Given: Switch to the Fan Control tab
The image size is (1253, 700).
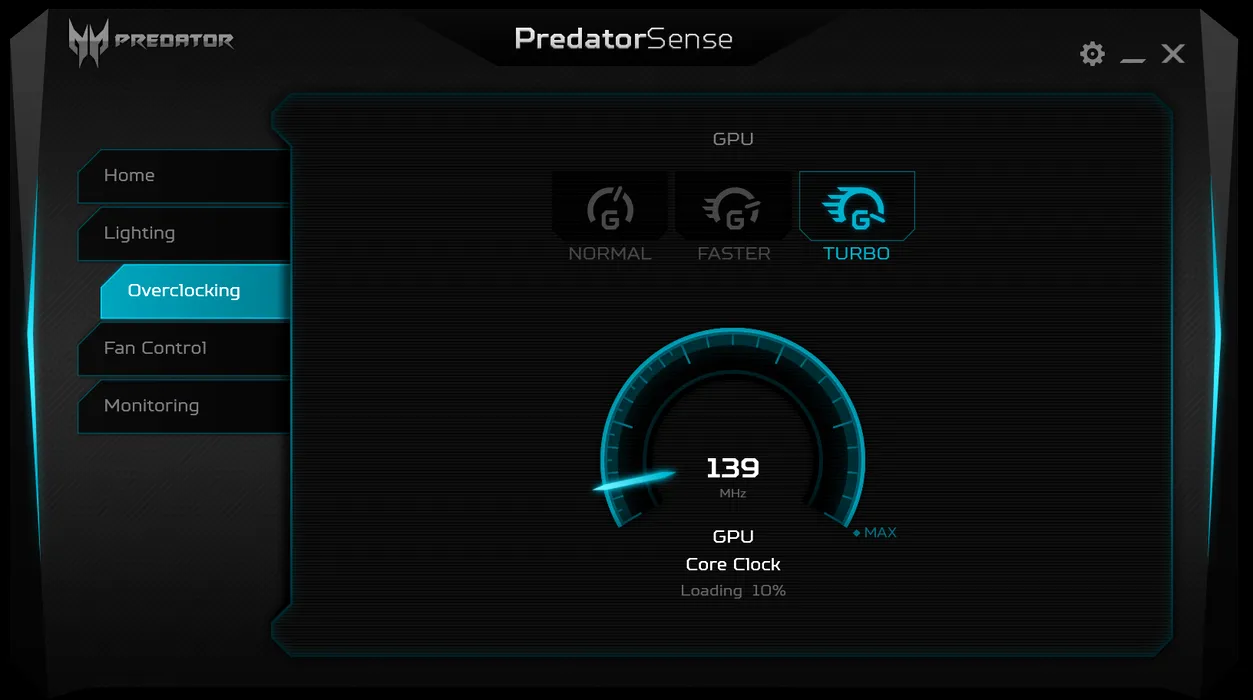Looking at the screenshot, I should [x=184, y=348].
